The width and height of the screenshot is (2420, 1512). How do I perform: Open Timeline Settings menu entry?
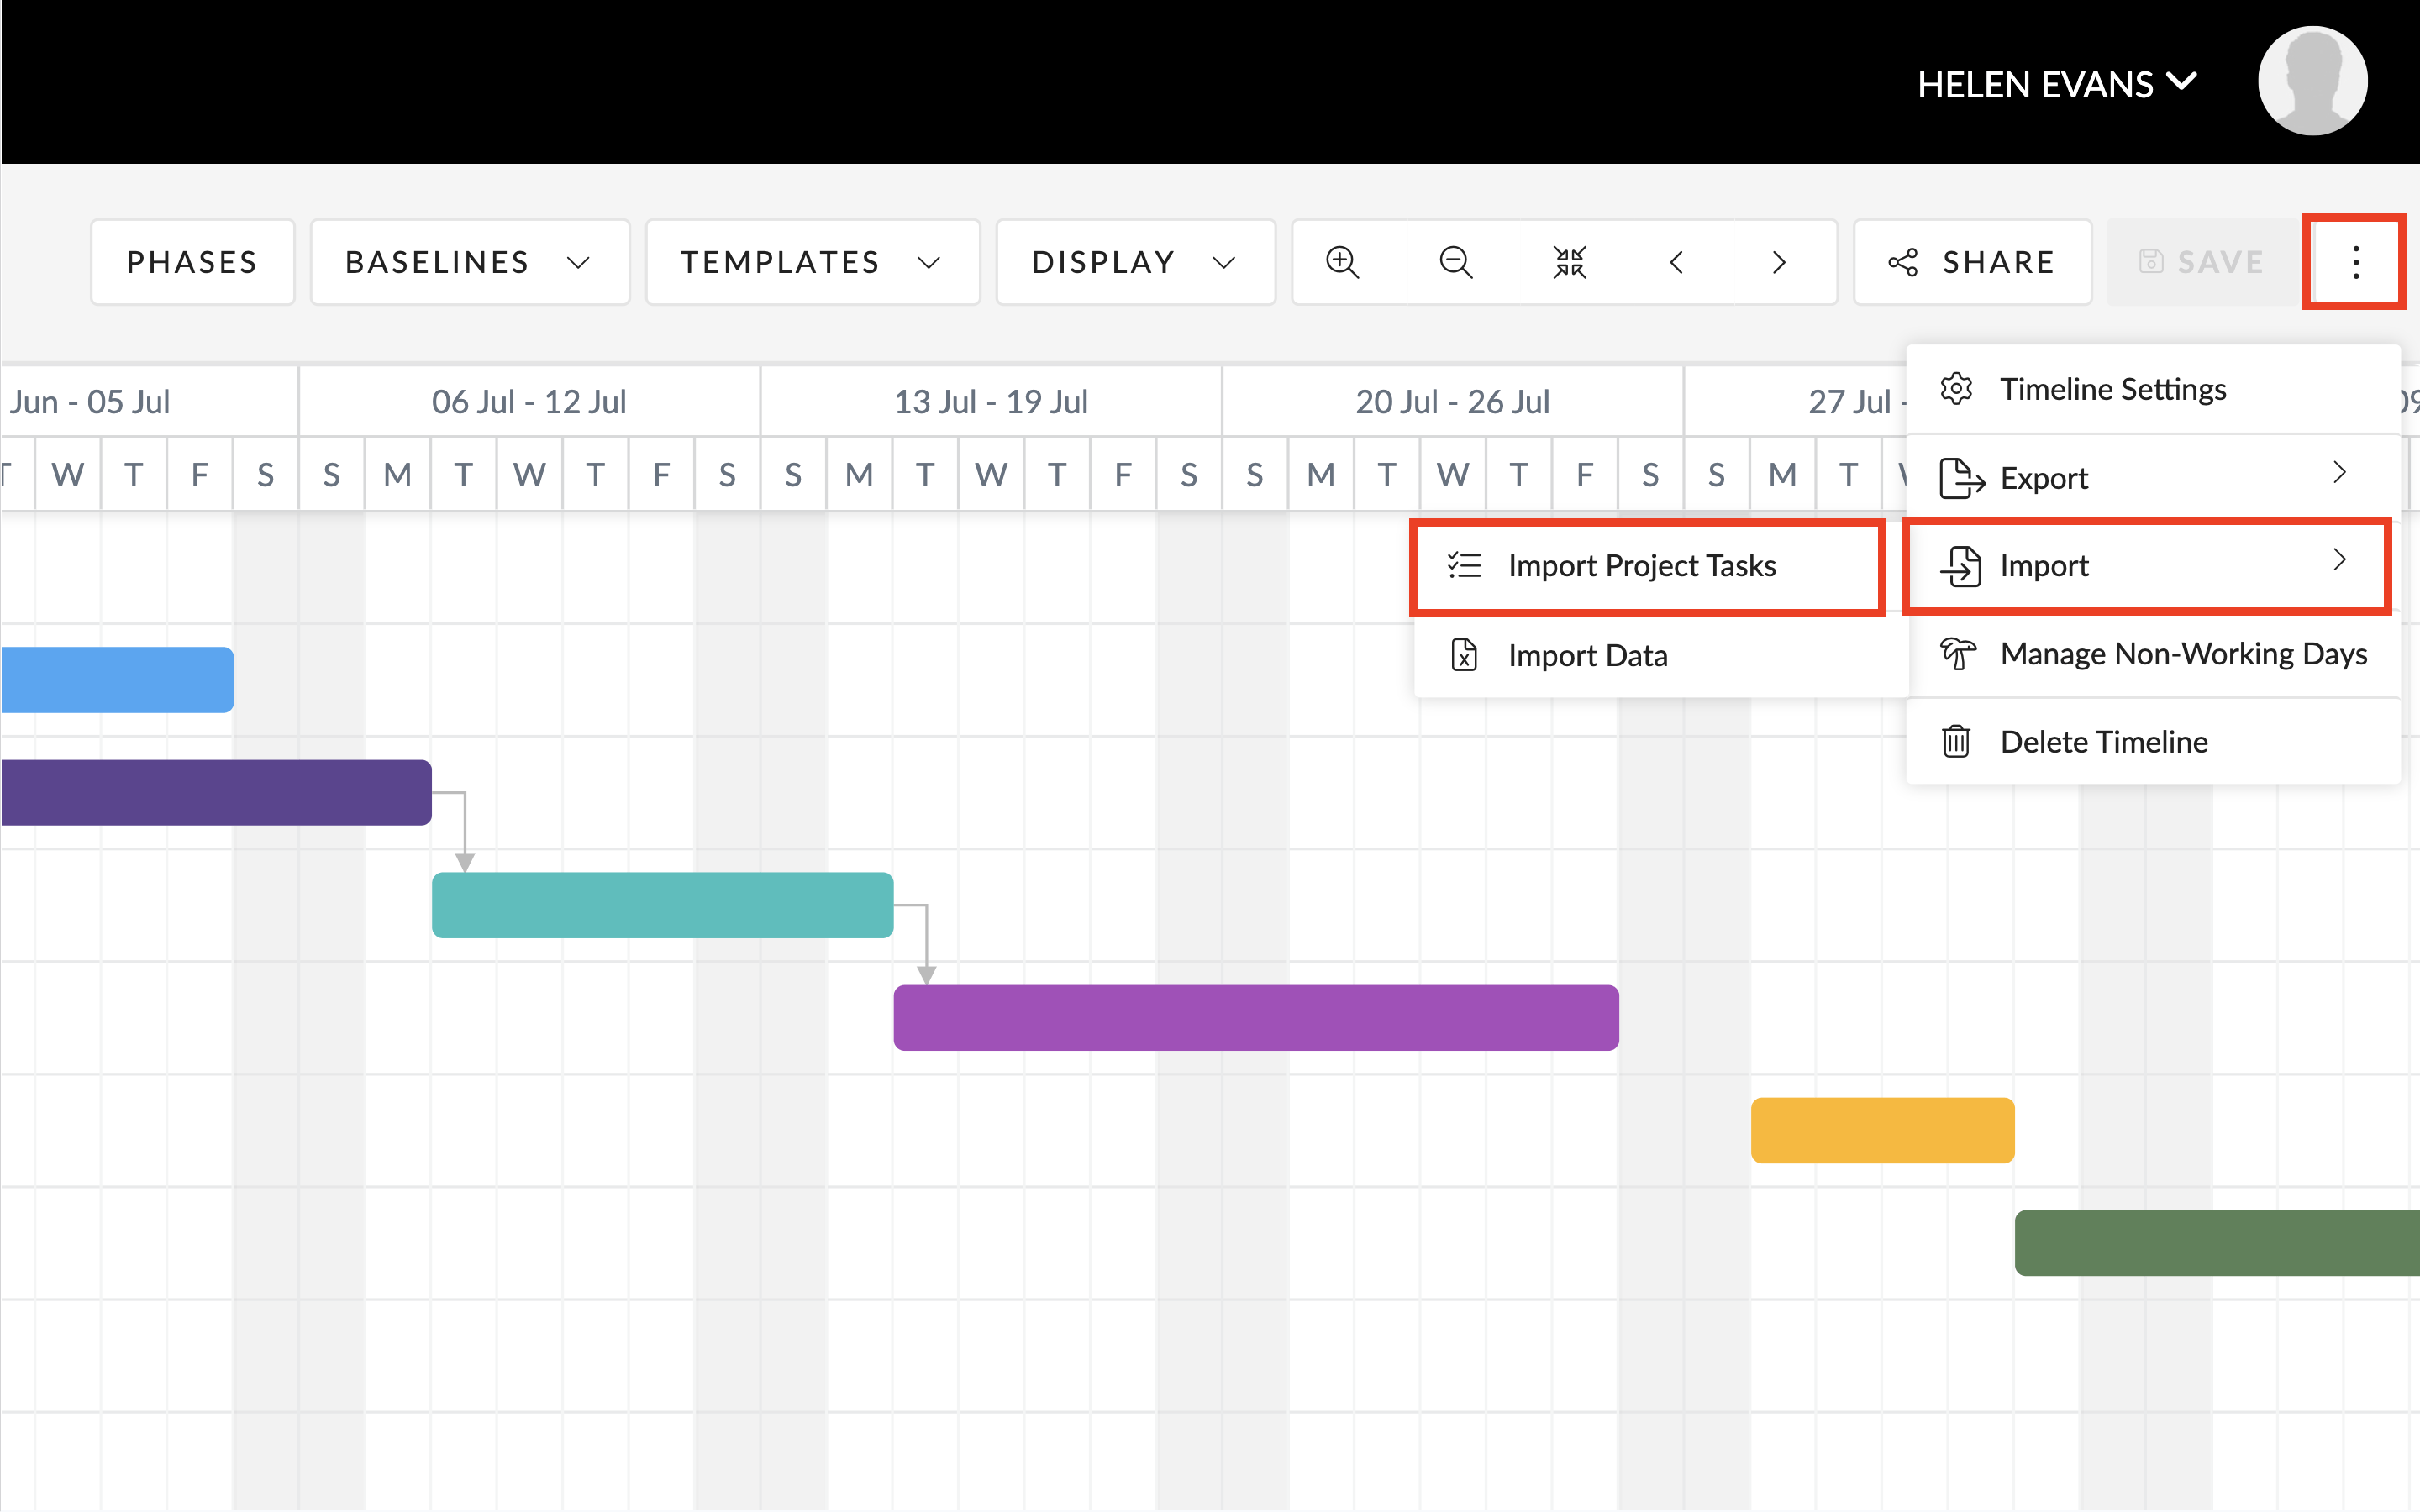2112,389
